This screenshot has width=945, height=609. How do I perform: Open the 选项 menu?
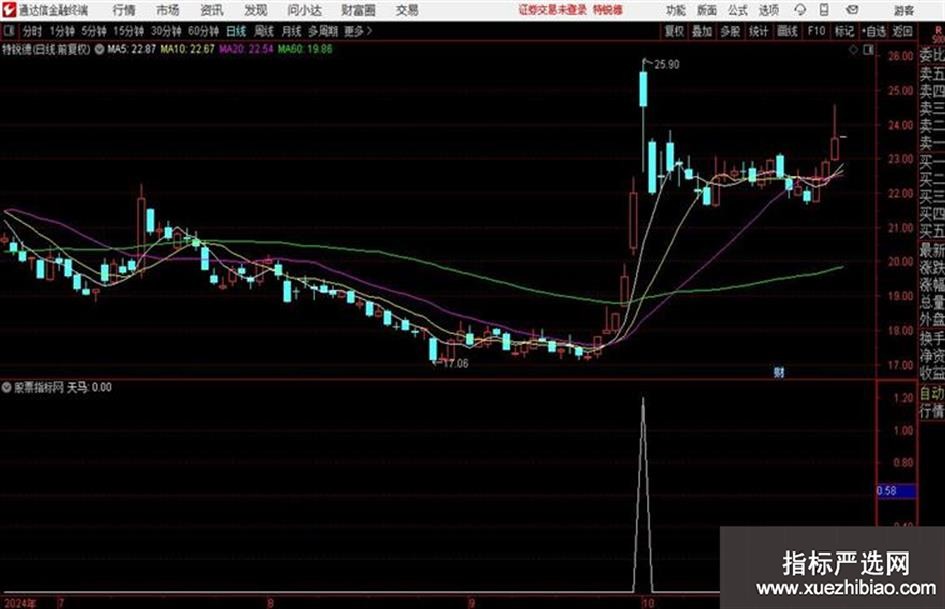(x=768, y=10)
